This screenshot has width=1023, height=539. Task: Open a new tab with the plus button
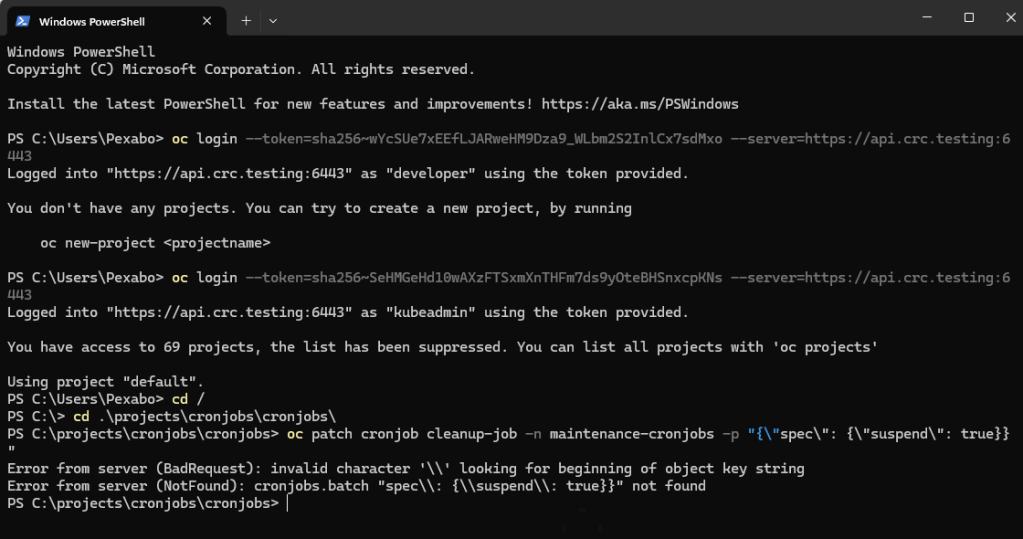click(246, 21)
